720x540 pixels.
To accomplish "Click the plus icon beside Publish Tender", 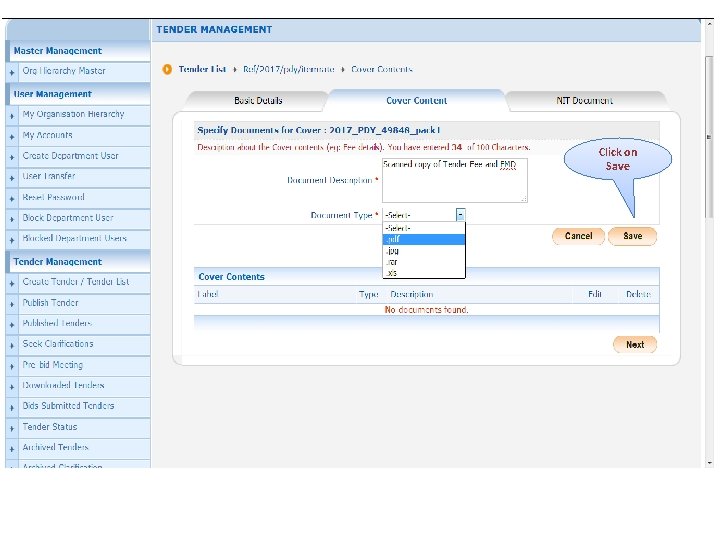I will tap(12, 304).
